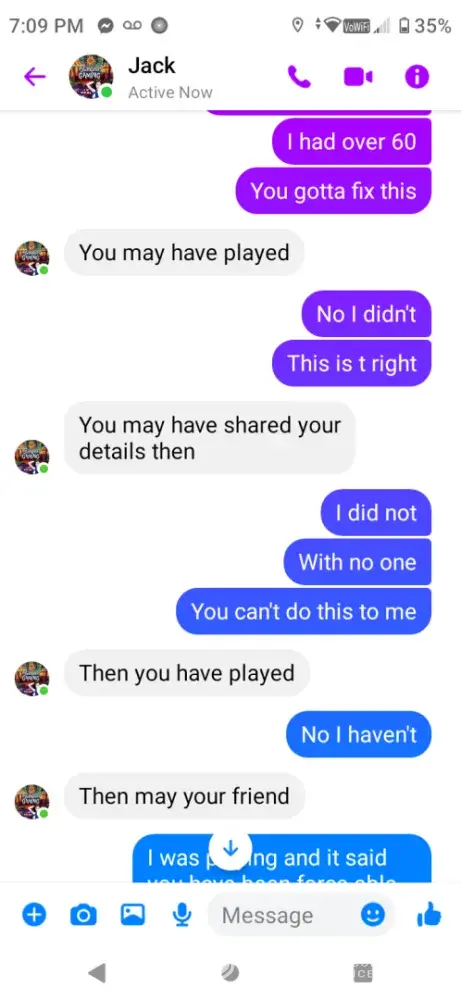The height and width of the screenshot is (1000, 461).
Task: Tap avatar beside "Then may your friend"
Action: coord(32,802)
